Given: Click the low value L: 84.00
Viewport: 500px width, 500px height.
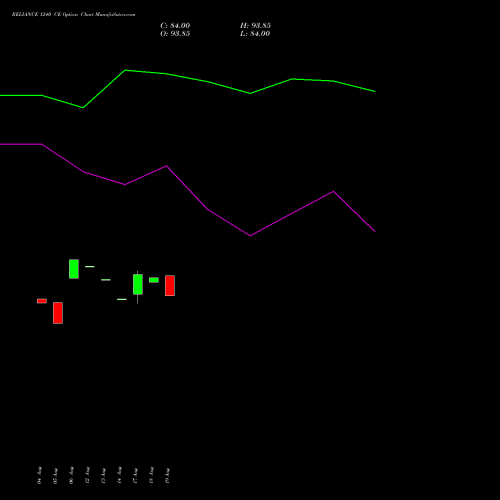Looking at the screenshot, I should pos(255,34).
